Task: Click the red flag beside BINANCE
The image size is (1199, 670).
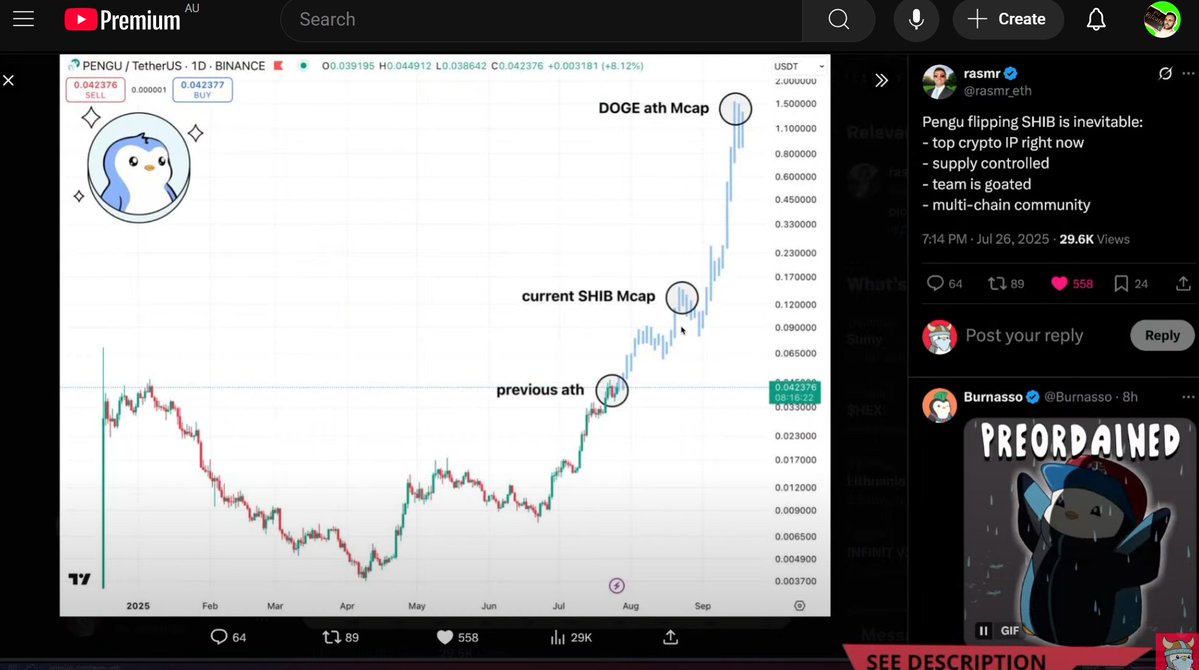Action: (278, 66)
